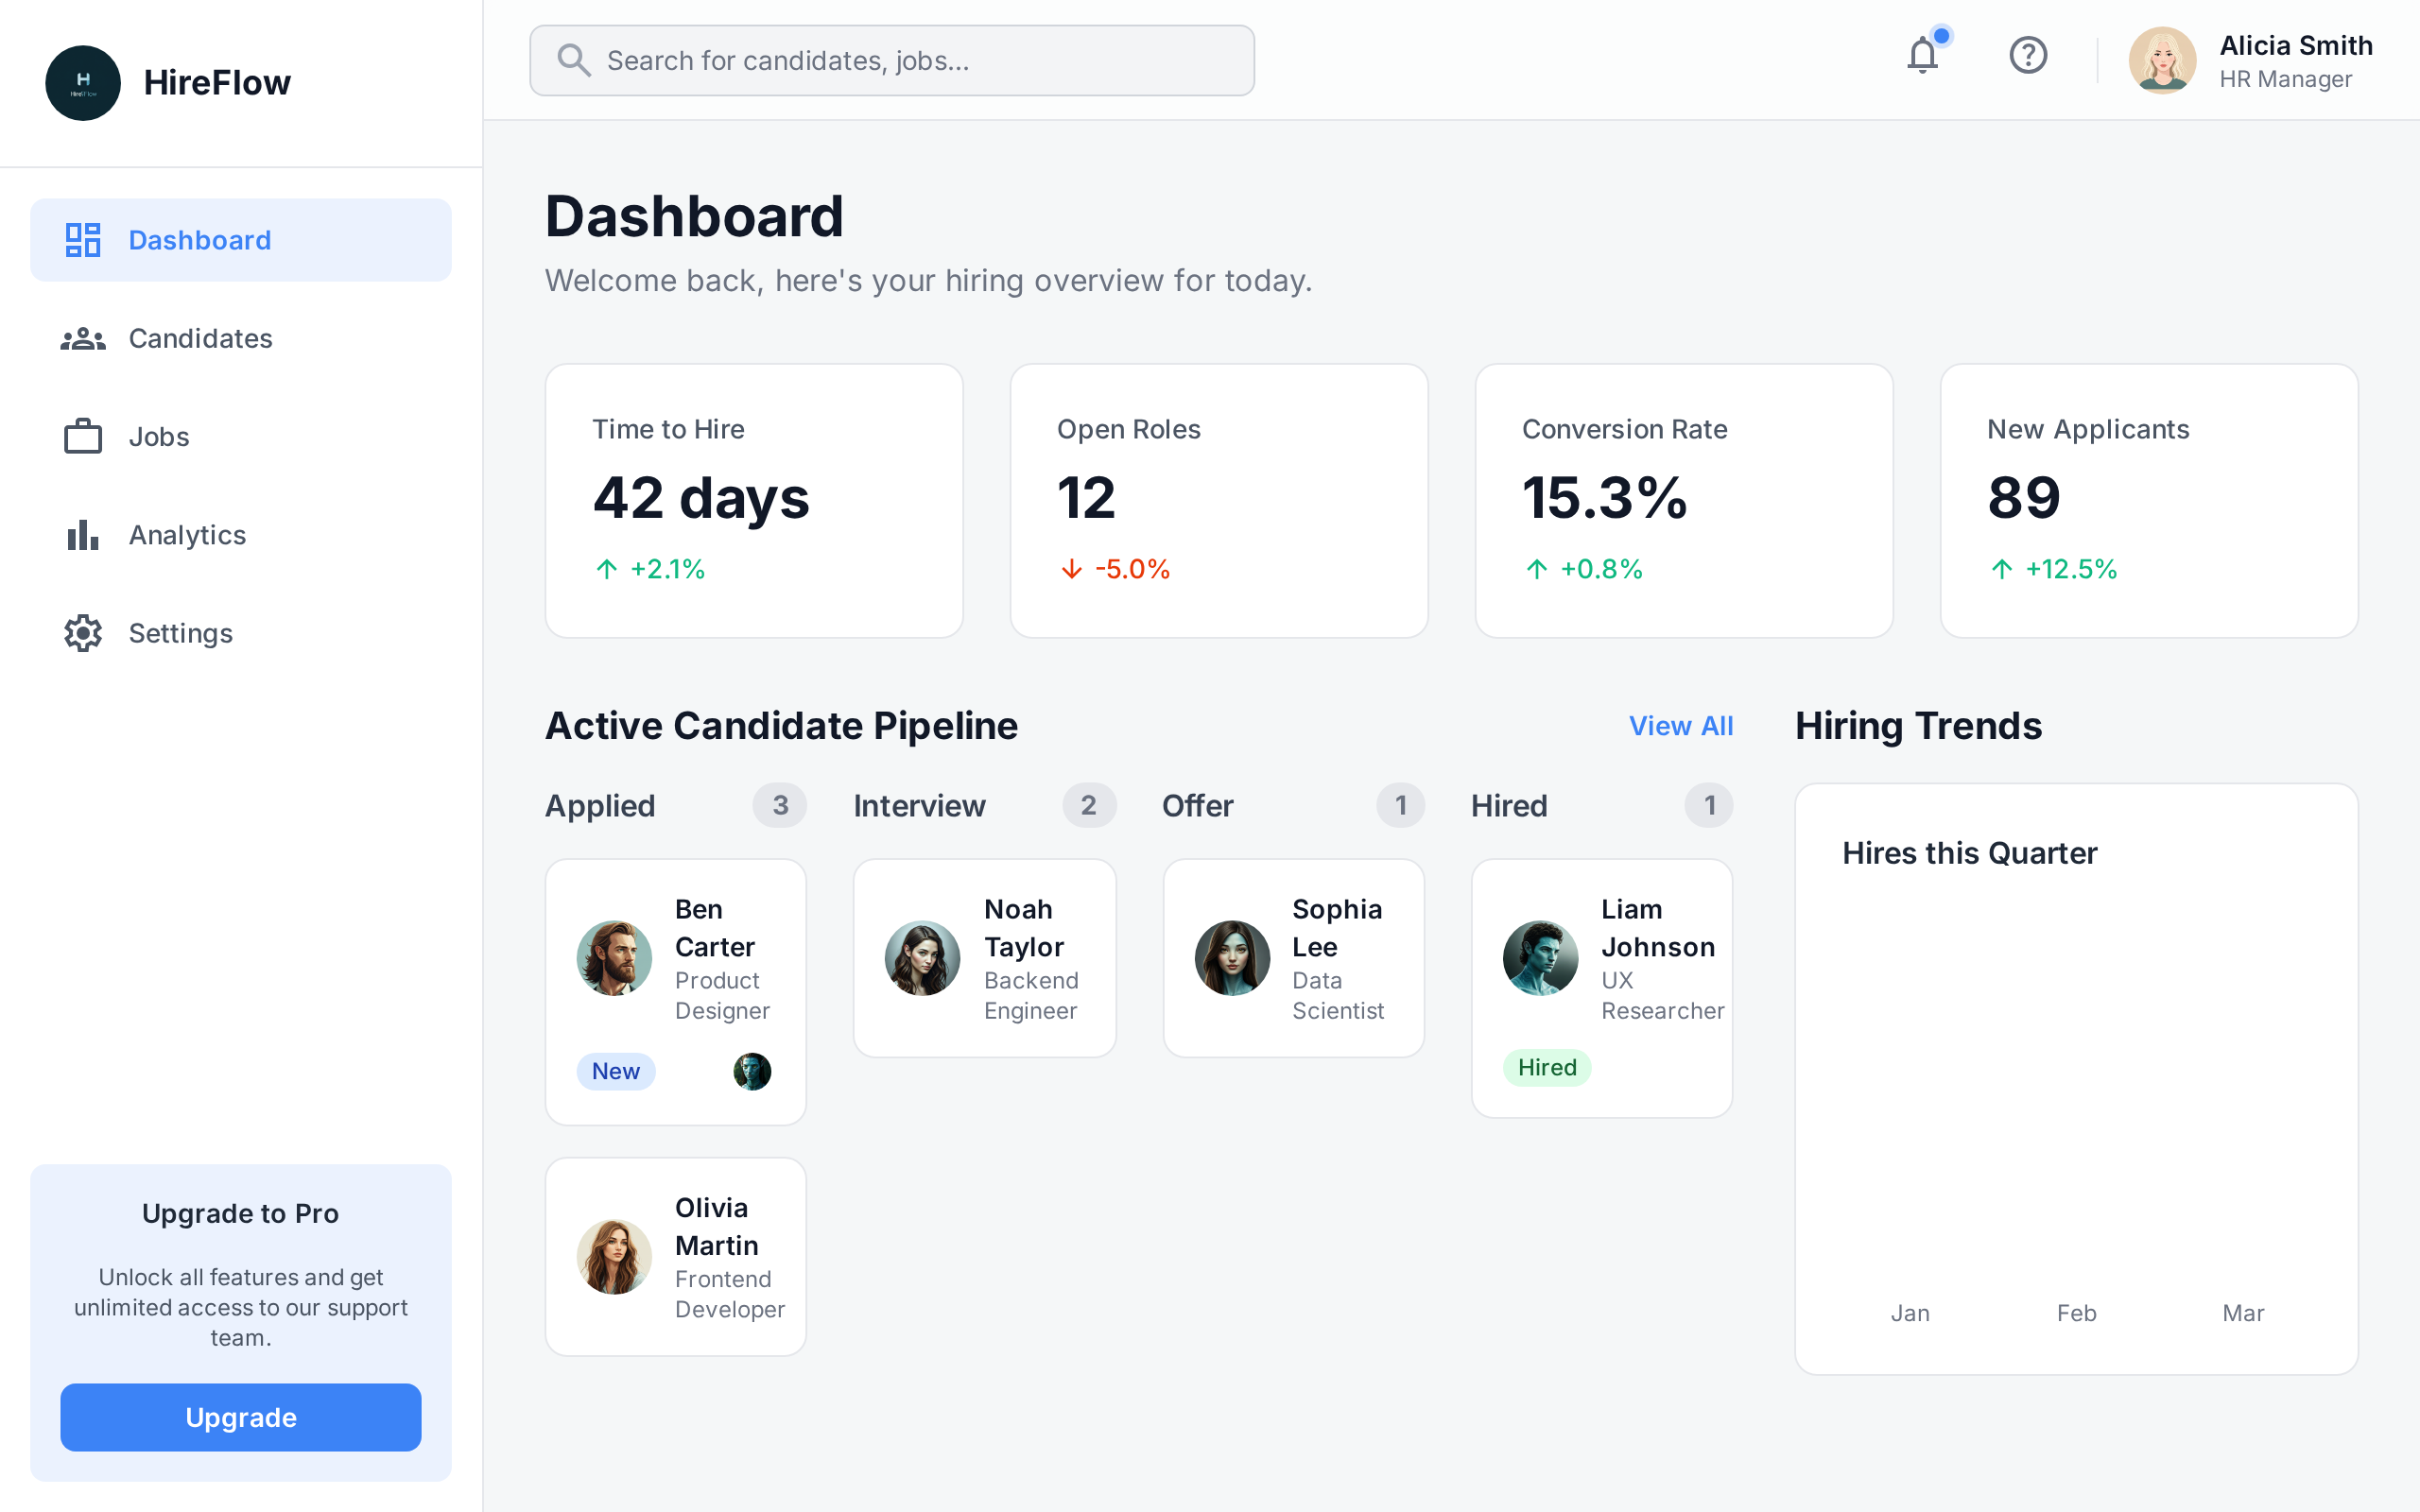Click the Analytics bar chart icon
Viewport: 2420px width, 1512px height.
point(83,535)
